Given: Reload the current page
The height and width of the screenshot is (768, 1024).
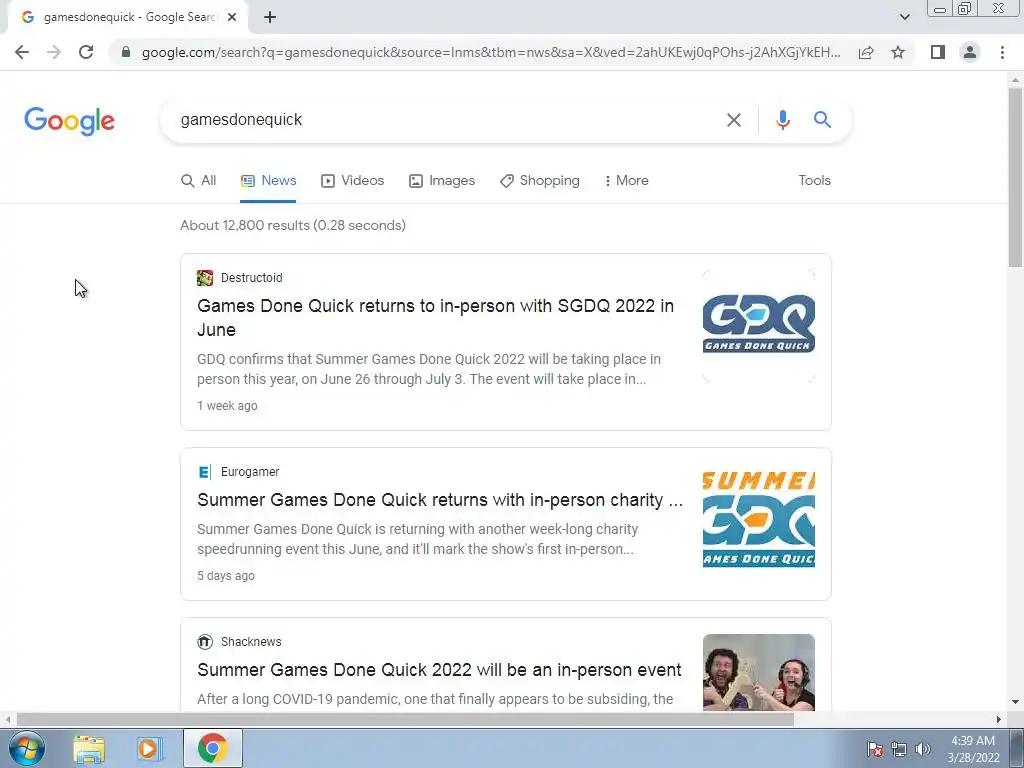Looking at the screenshot, I should (86, 52).
